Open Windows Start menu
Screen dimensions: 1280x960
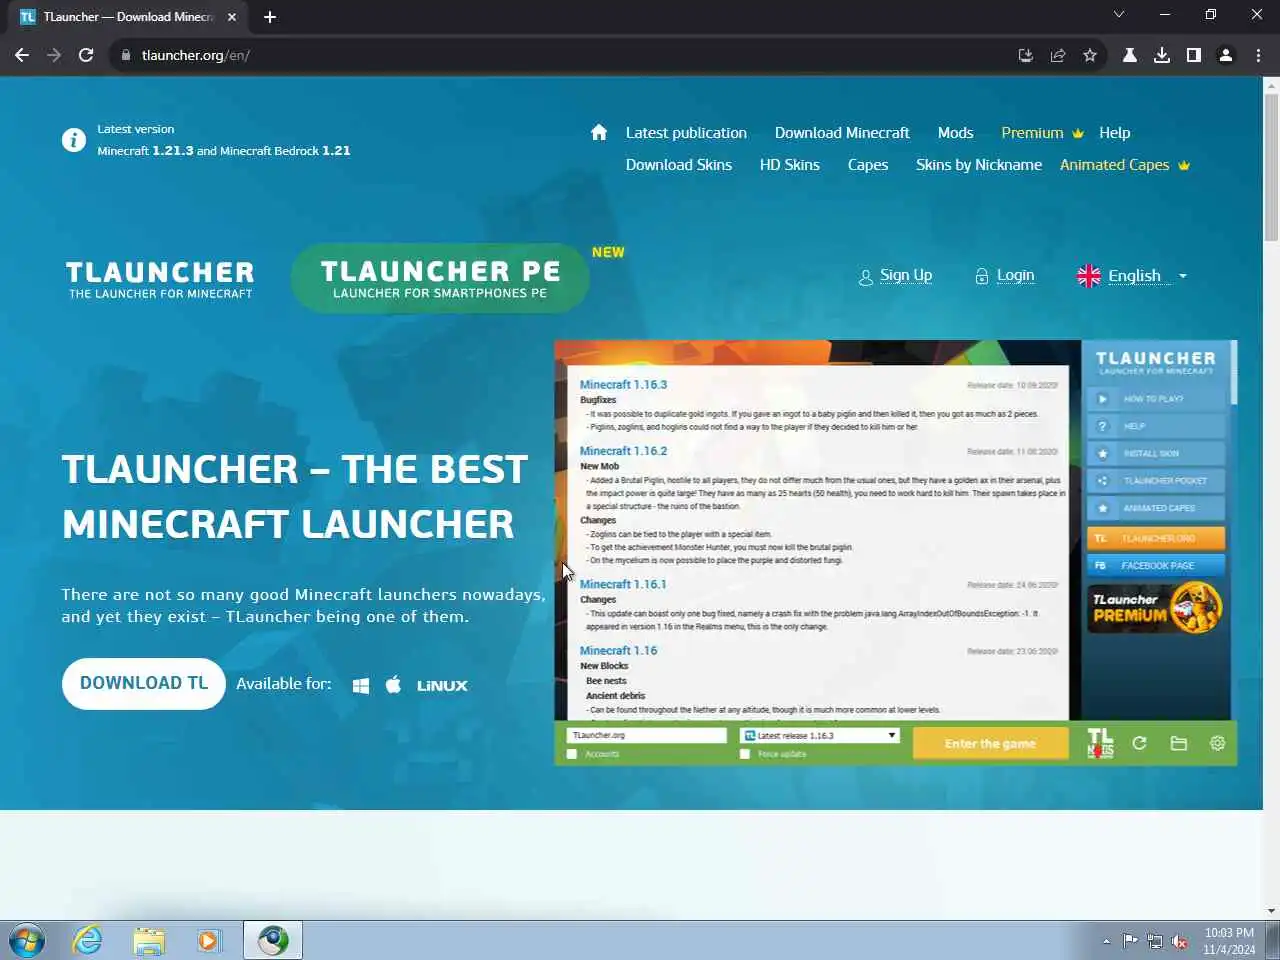click(27, 940)
